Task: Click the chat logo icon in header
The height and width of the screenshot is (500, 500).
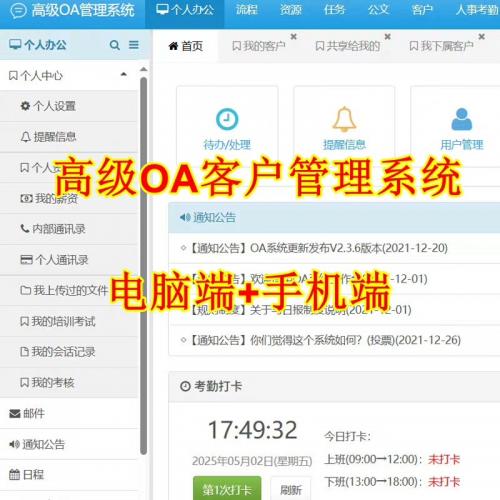Action: coord(18,10)
